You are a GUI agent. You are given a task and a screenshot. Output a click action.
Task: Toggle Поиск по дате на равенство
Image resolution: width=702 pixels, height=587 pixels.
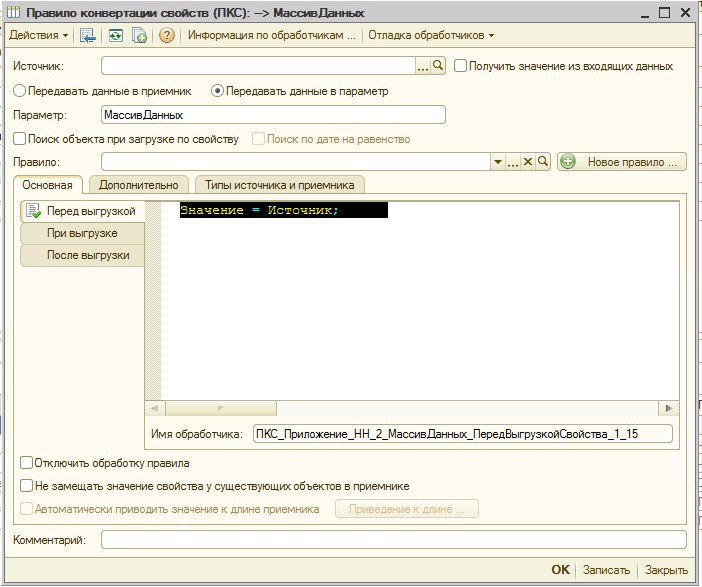(258, 139)
